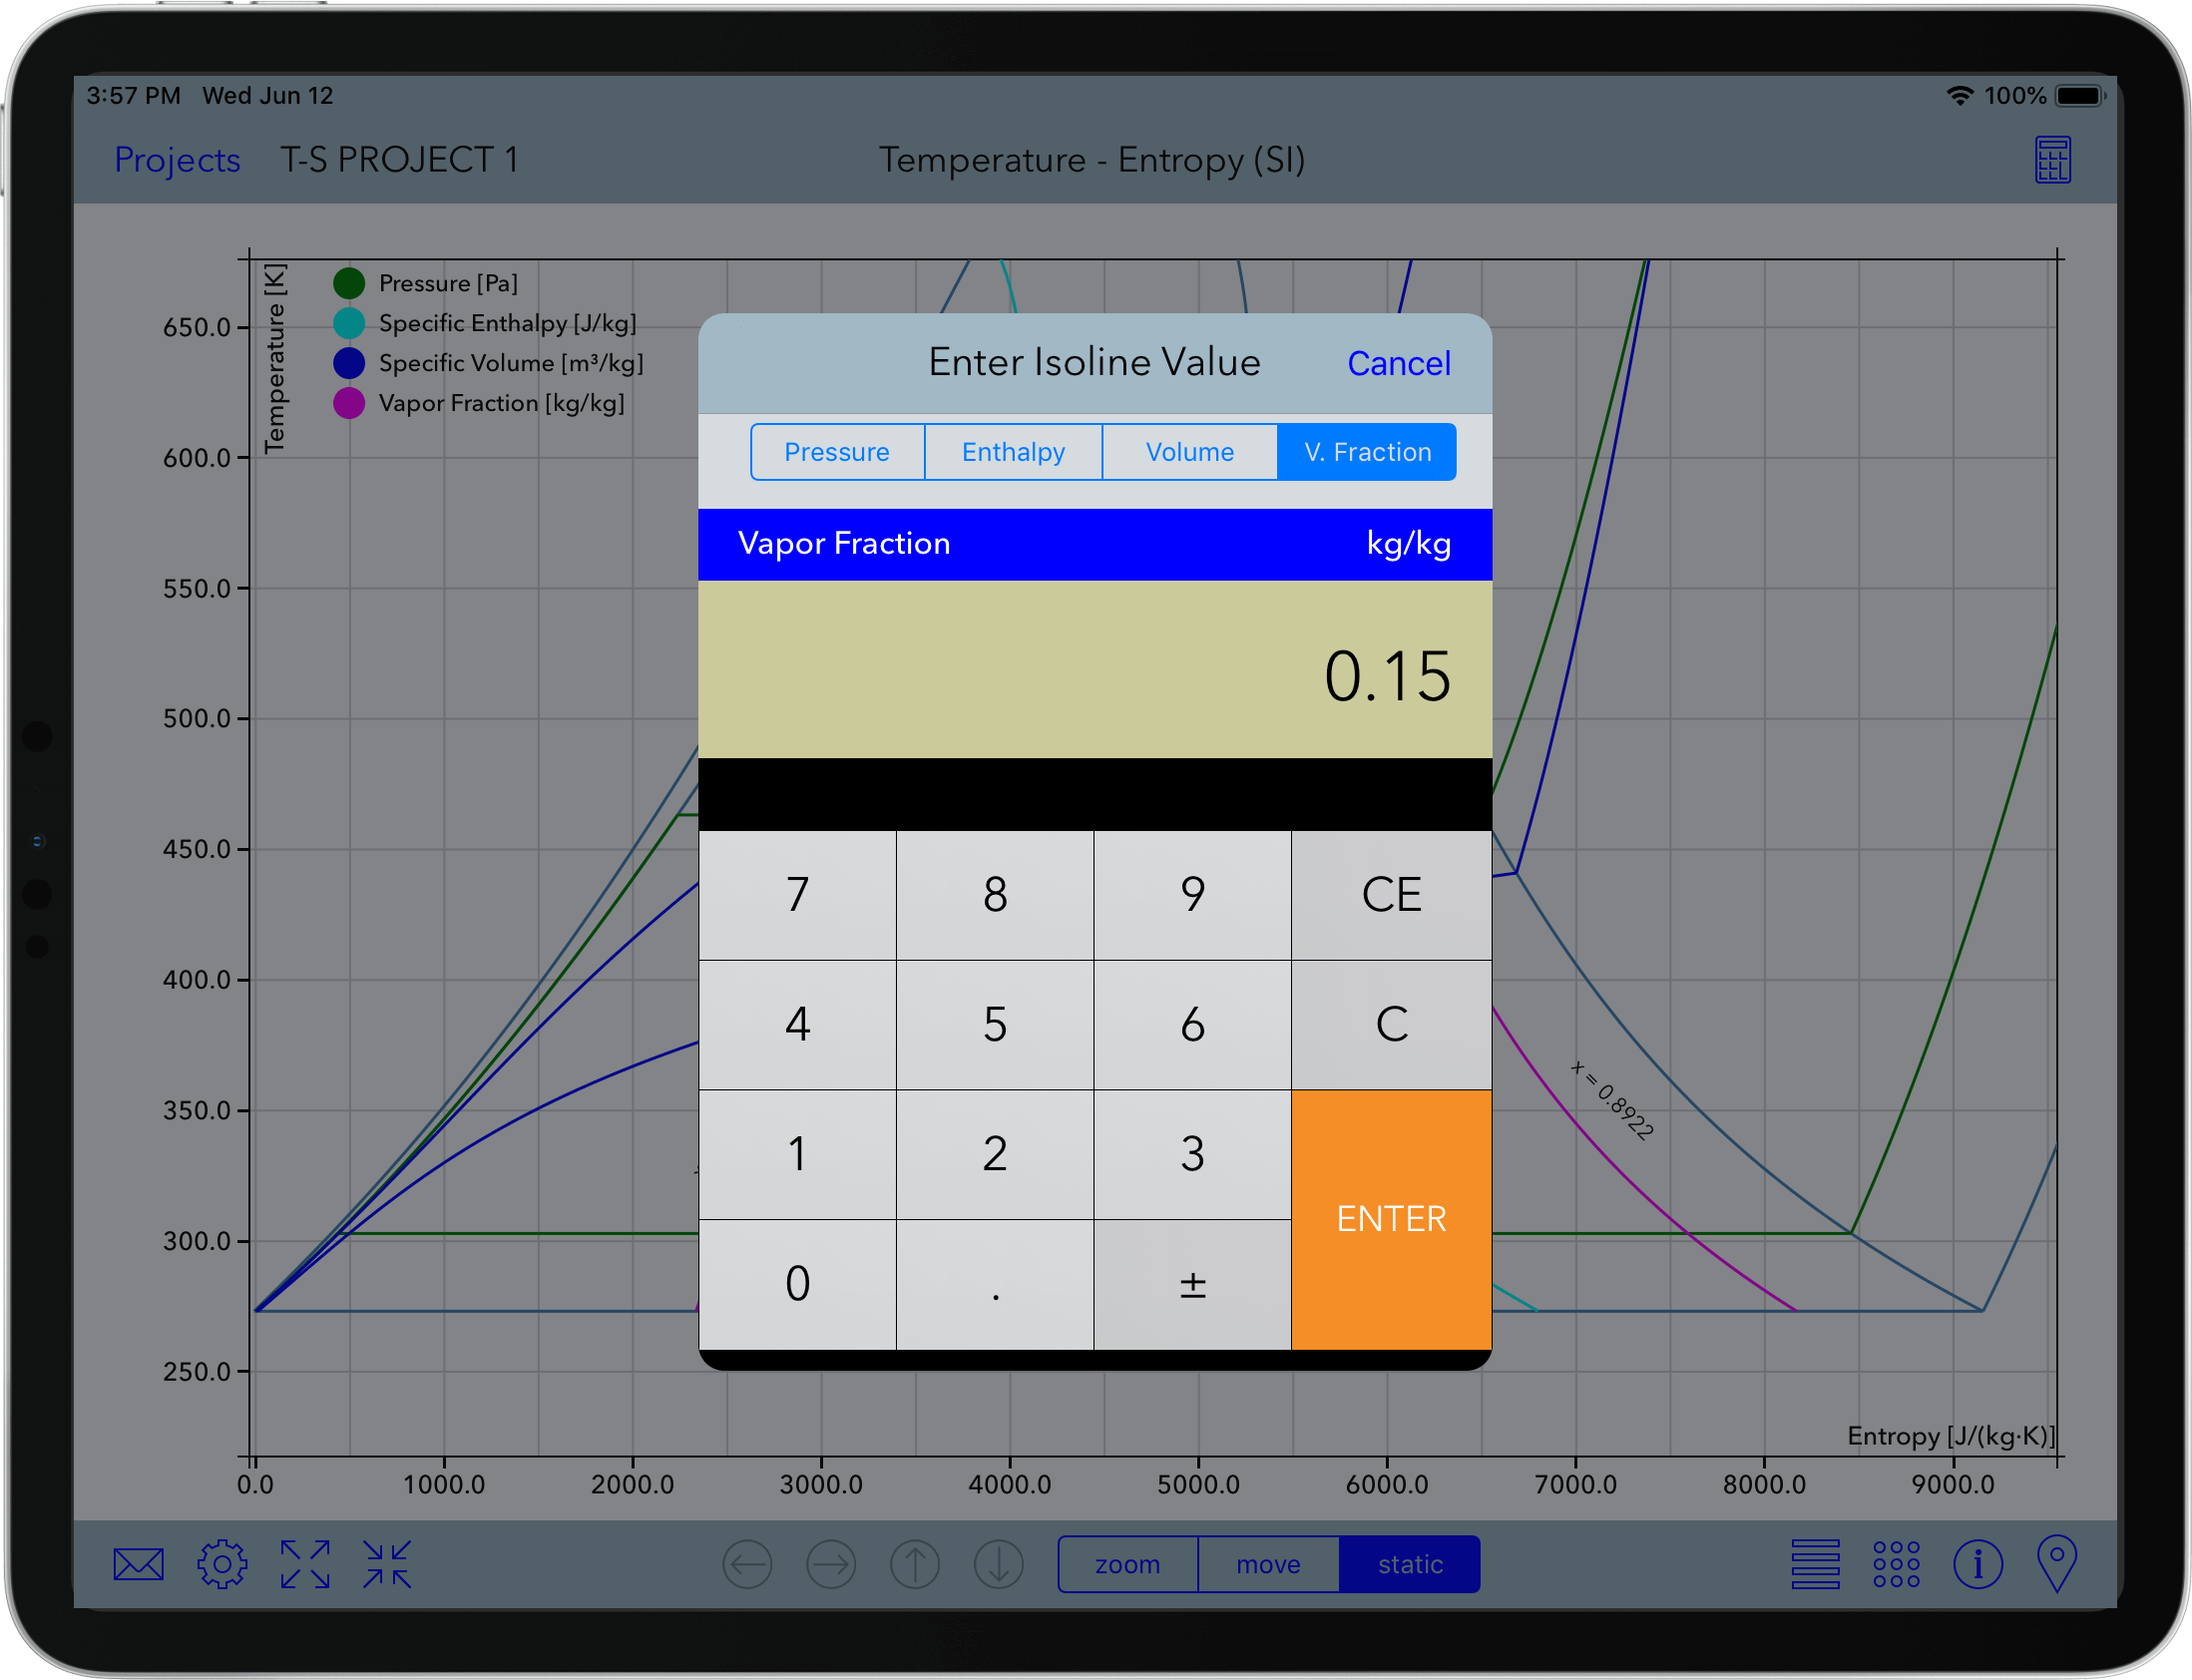Screen dimensions: 2192x1680
Task: Collapse the diagram view icon
Action: point(388,1563)
